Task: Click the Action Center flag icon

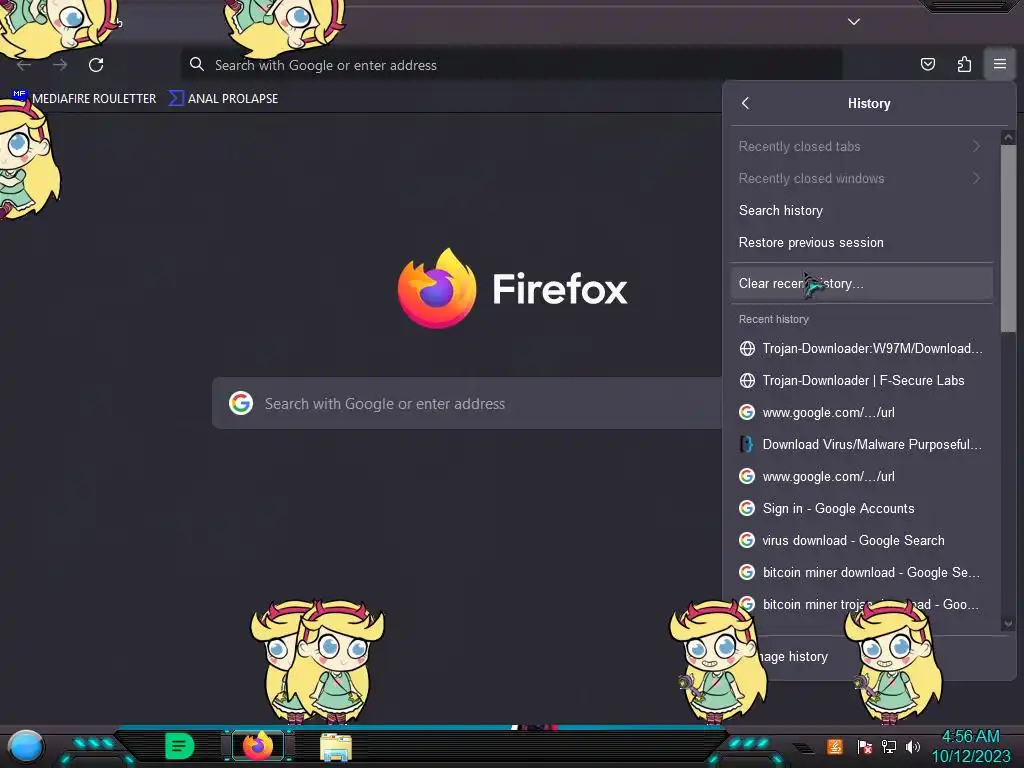Action: click(x=865, y=746)
